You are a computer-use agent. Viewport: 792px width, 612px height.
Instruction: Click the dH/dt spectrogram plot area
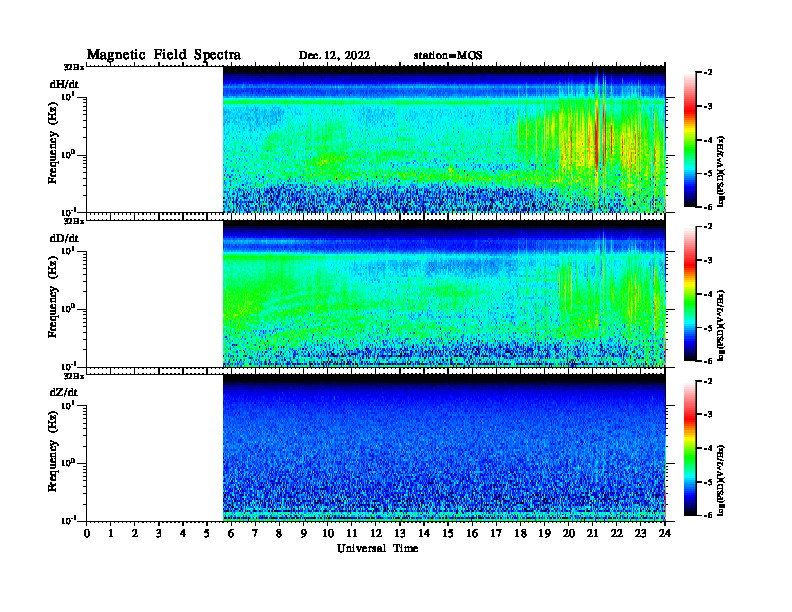[444, 139]
